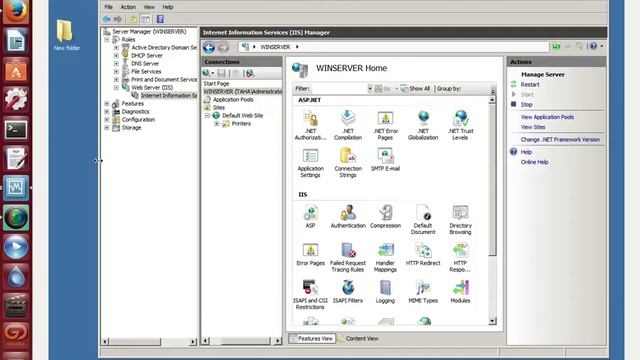The width and height of the screenshot is (640, 360).
Task: Open ISAPI and CGI Restrictions
Action: pos(310,295)
